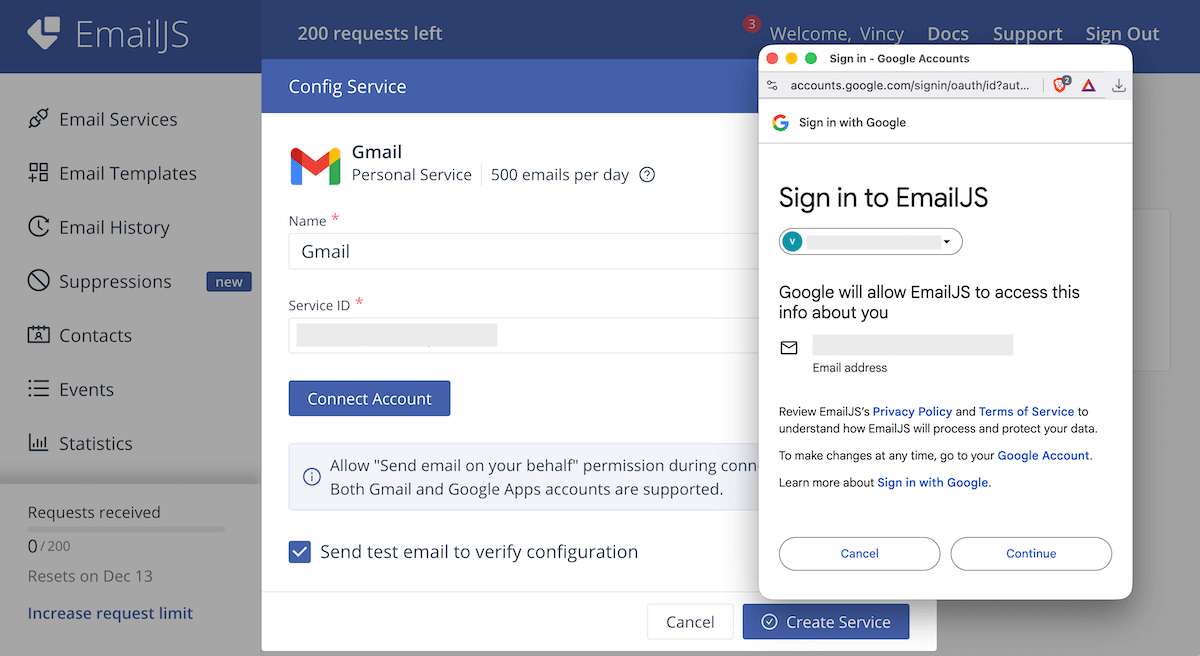Click the Create Service button
Viewport: 1200px width, 656px height.
[825, 622]
